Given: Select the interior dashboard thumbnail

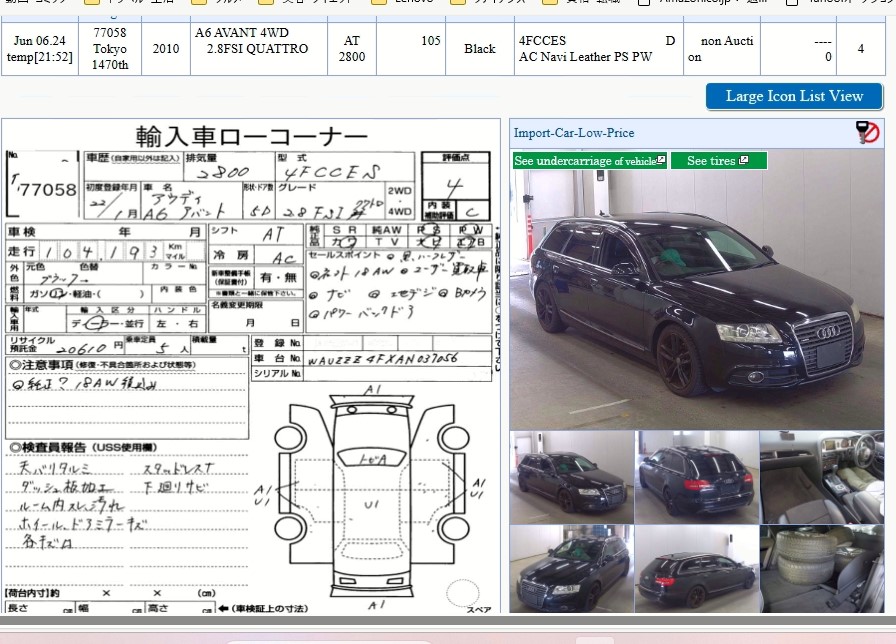Looking at the screenshot, I should [x=822, y=477].
